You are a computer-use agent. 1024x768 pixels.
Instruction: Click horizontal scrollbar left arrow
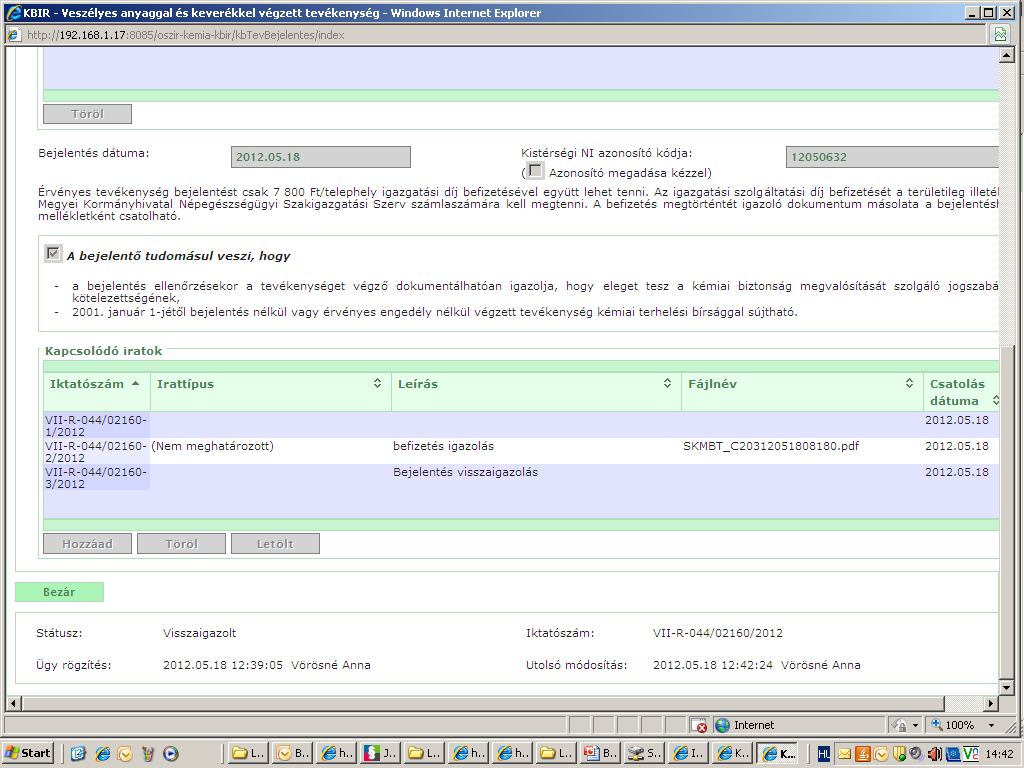tap(12, 703)
